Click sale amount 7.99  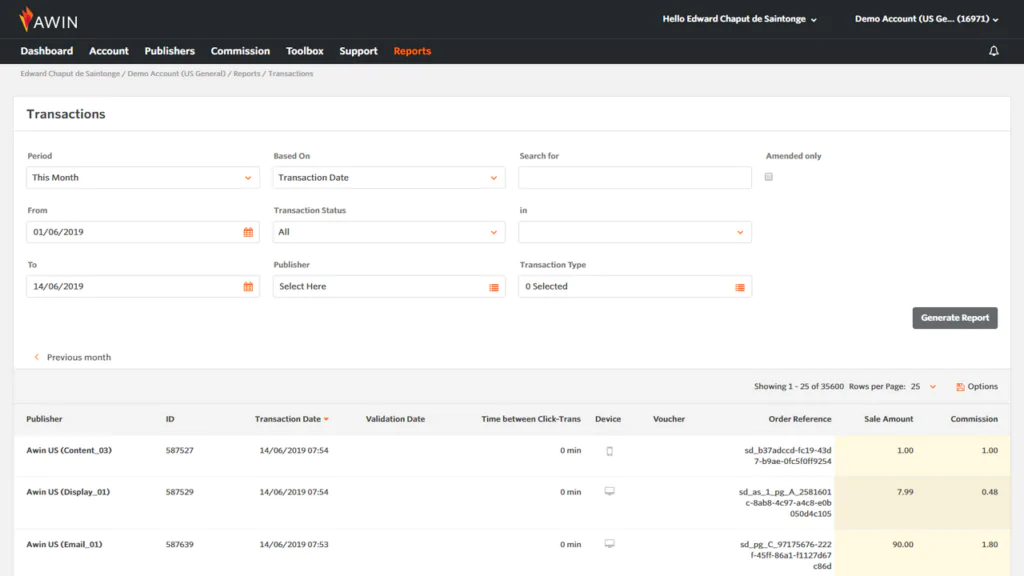pyautogui.click(x=905, y=492)
